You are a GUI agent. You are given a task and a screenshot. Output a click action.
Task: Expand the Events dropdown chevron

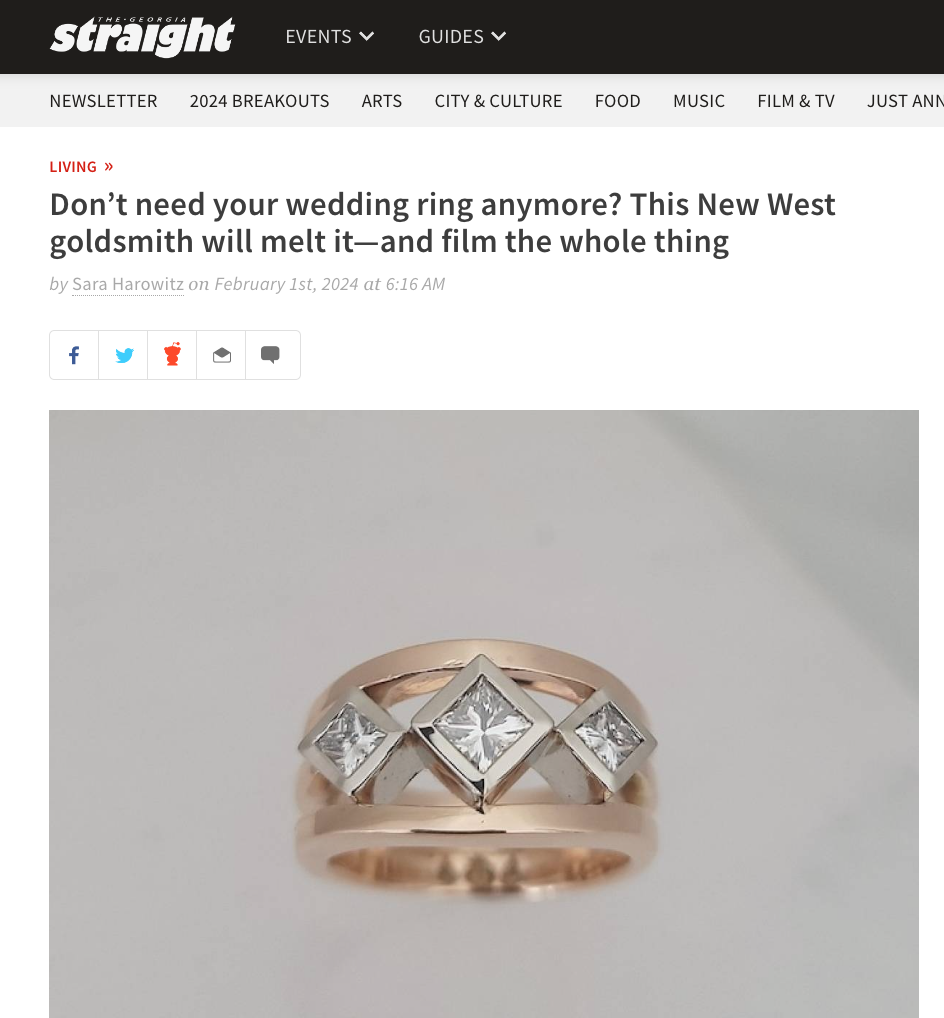click(367, 36)
